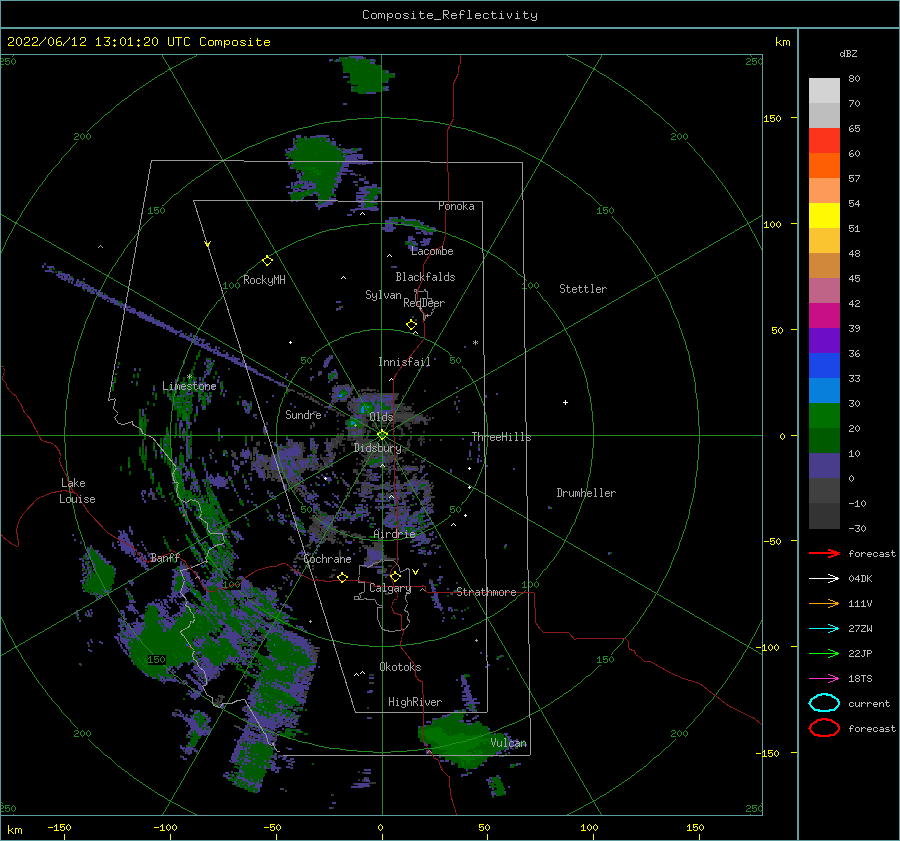Screen dimensions: 900x841
Task: Click the Composite_Reflectivity title text
Action: (450, 15)
